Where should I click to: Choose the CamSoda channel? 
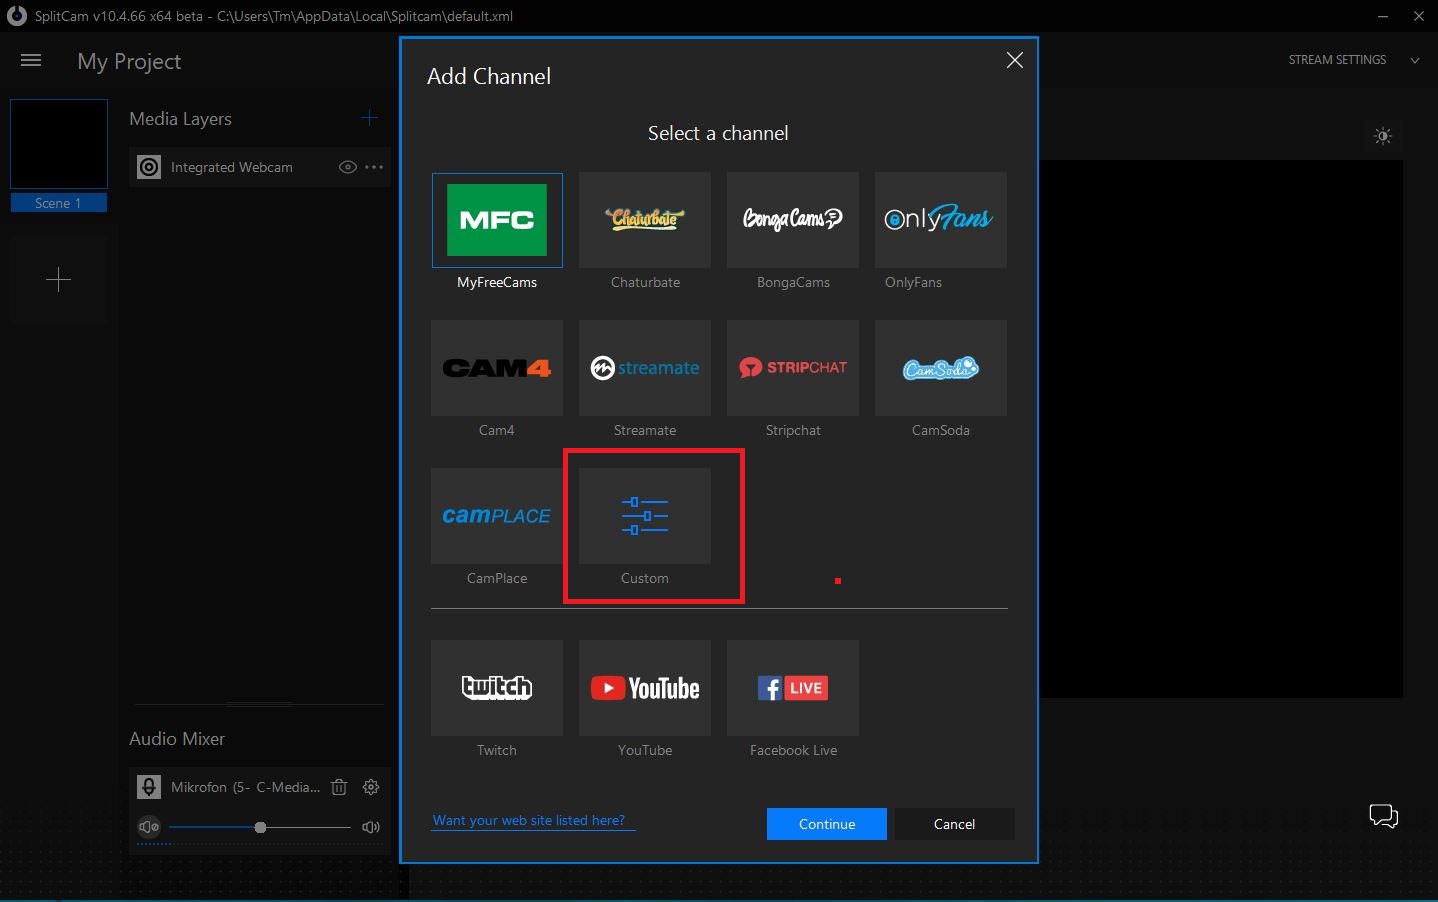[941, 368]
